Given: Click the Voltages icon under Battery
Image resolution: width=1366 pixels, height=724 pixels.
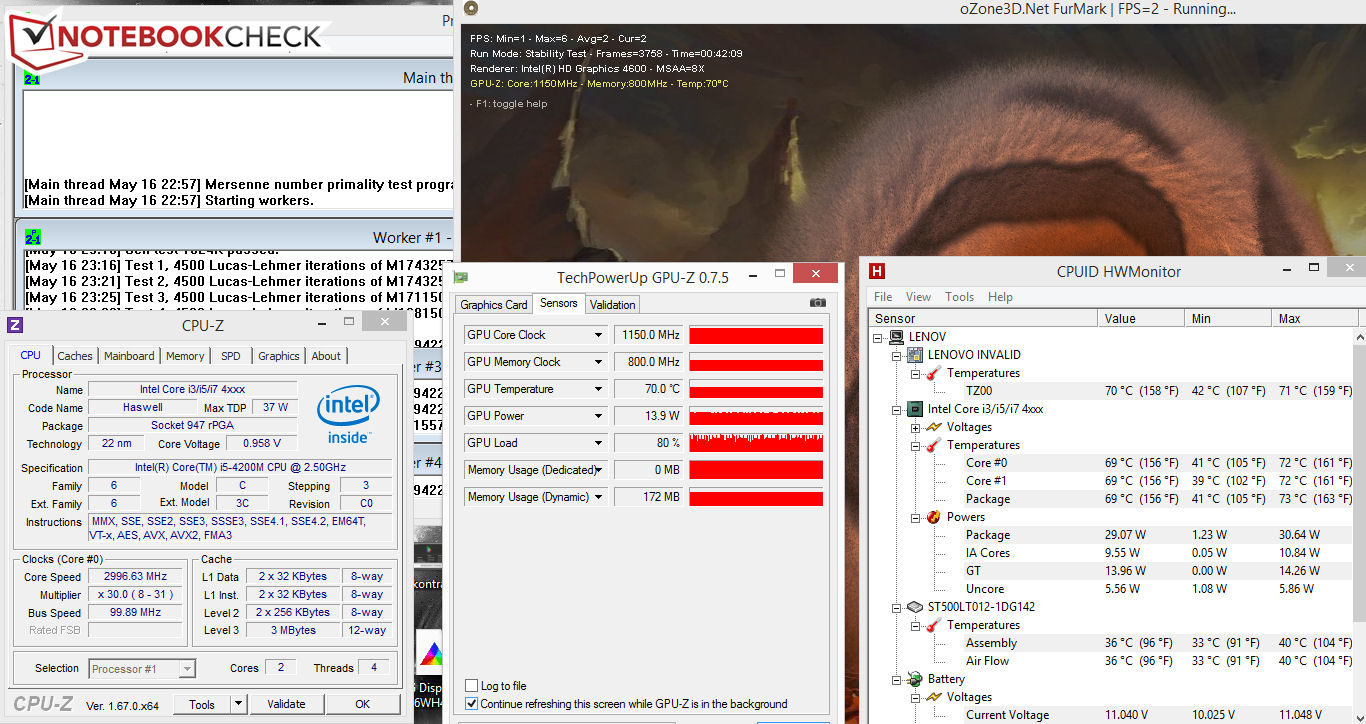Looking at the screenshot, I should click(x=932, y=697).
